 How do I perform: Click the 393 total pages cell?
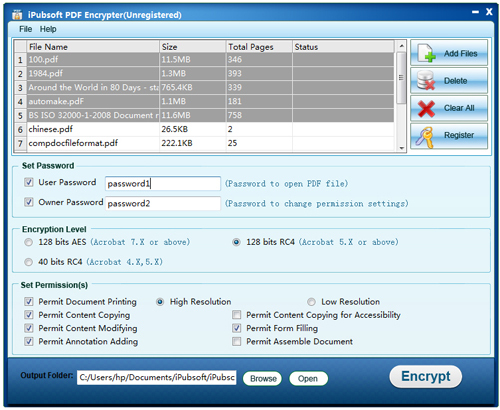[x=259, y=74]
